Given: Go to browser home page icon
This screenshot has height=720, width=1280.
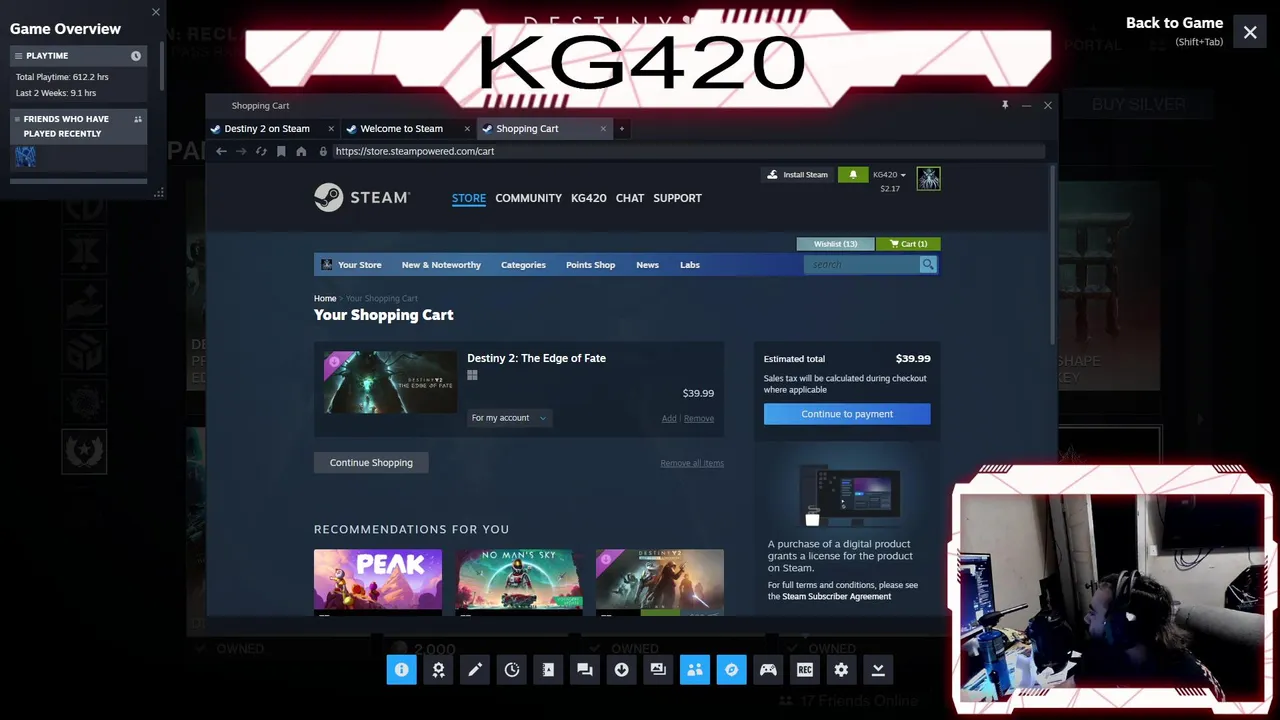Looking at the screenshot, I should 301,151.
